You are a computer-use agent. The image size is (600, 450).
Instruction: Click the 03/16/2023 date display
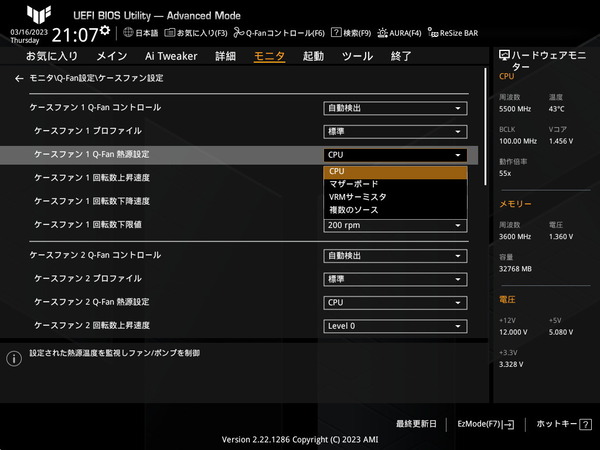tap(29, 32)
